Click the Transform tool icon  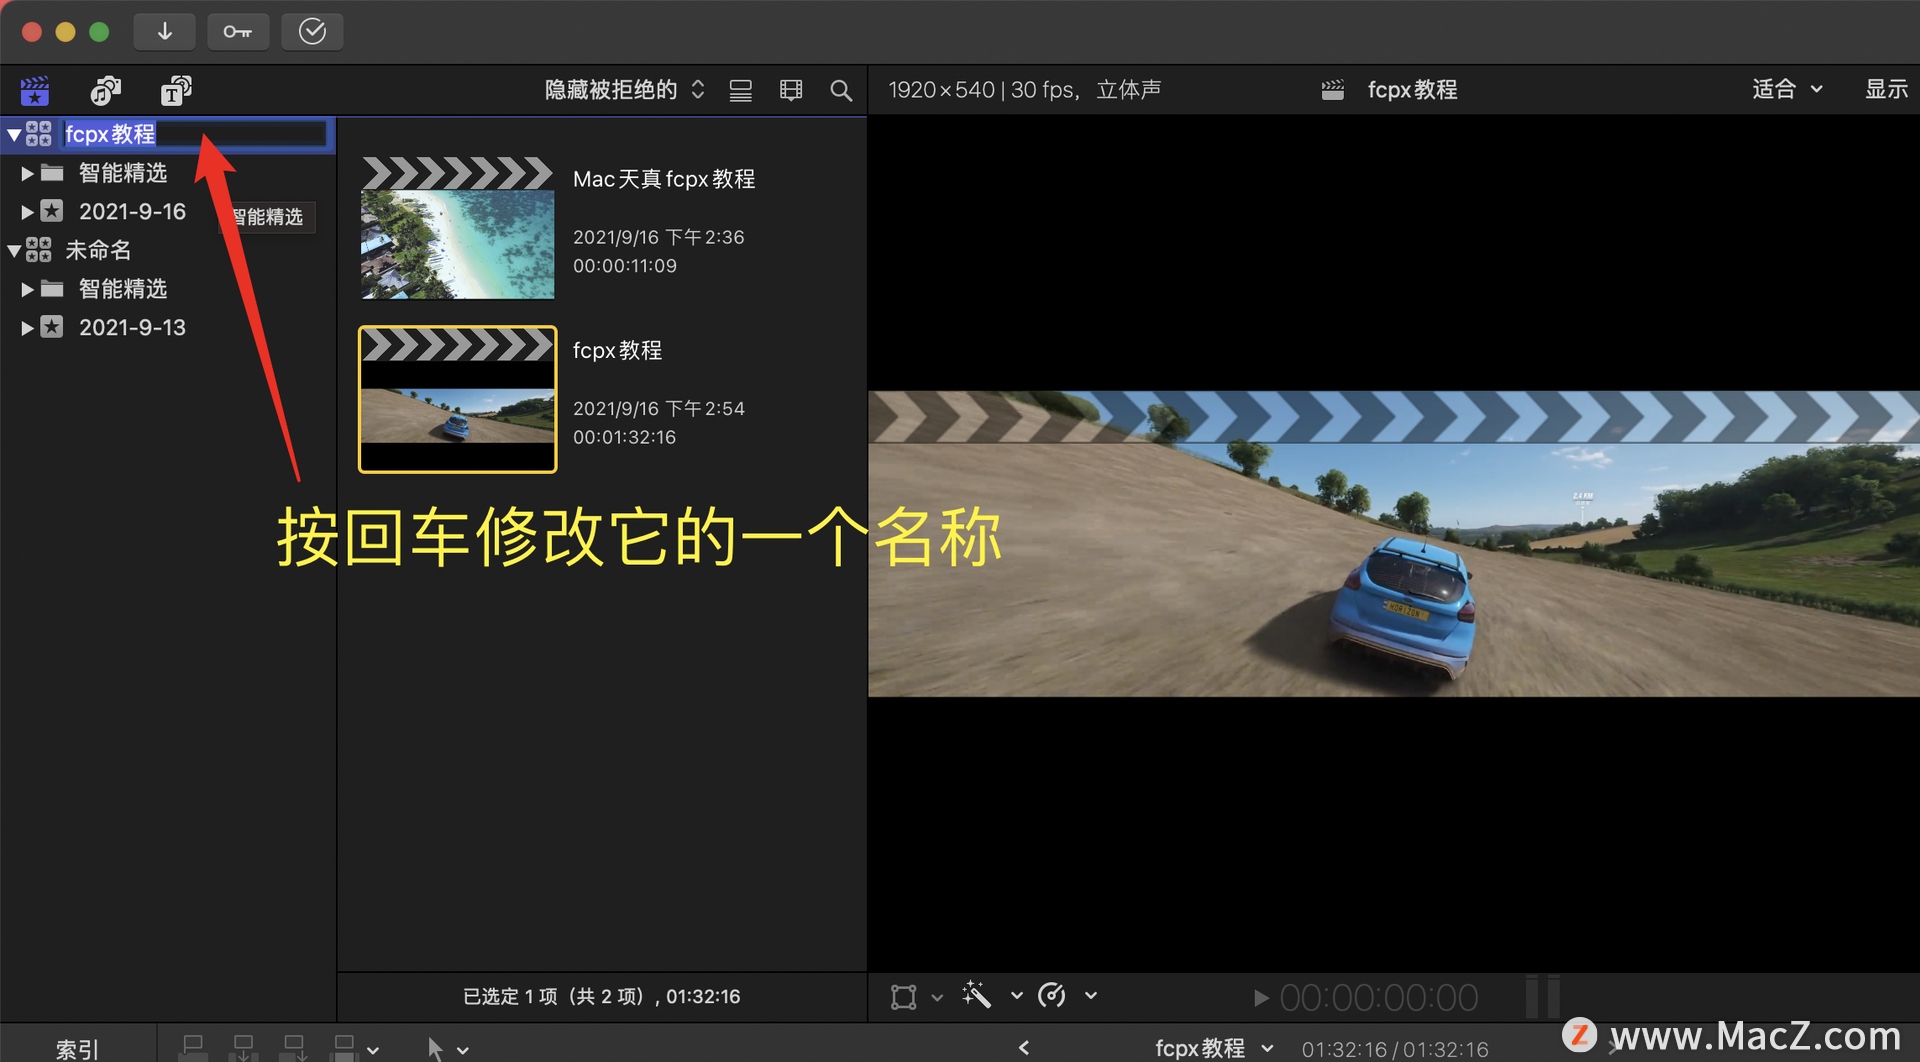(903, 996)
